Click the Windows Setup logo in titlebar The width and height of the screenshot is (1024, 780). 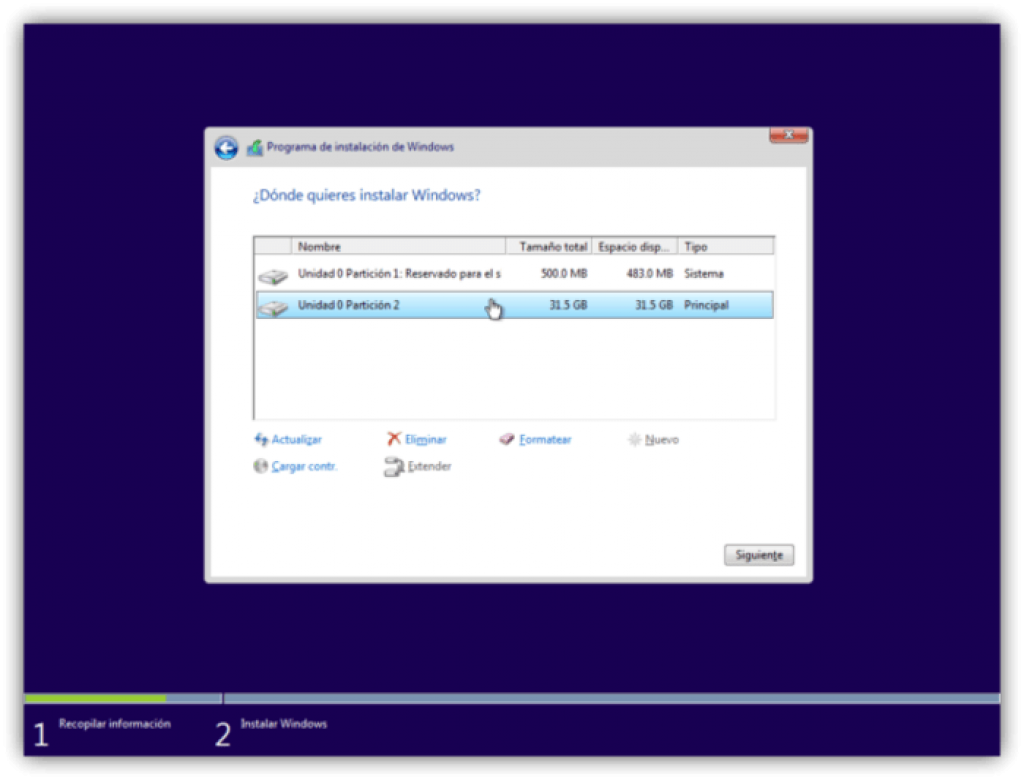pos(253,146)
